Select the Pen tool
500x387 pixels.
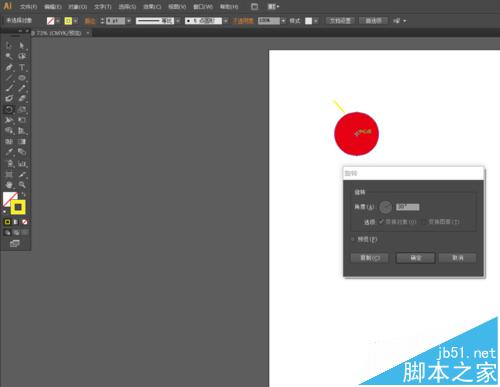point(9,67)
